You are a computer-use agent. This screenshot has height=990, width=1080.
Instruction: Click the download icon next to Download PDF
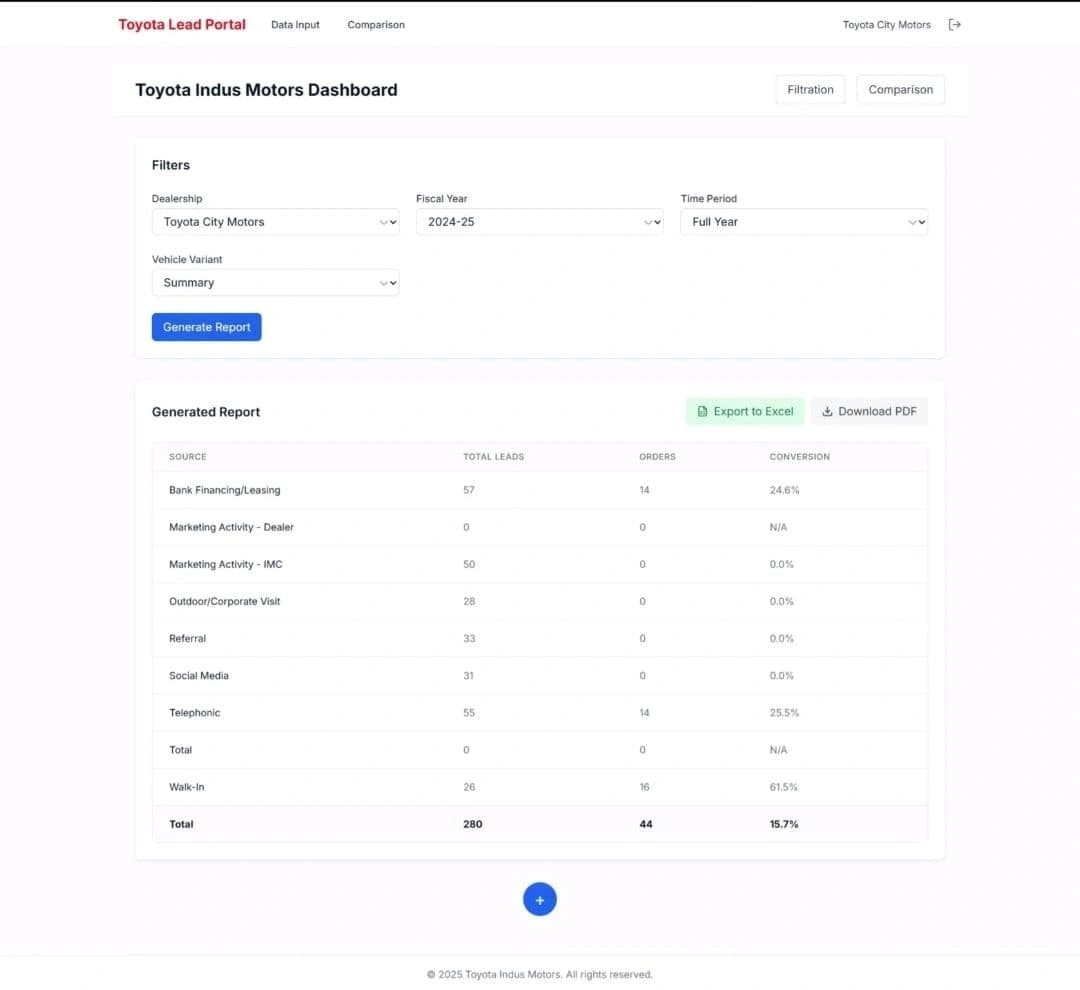(827, 411)
